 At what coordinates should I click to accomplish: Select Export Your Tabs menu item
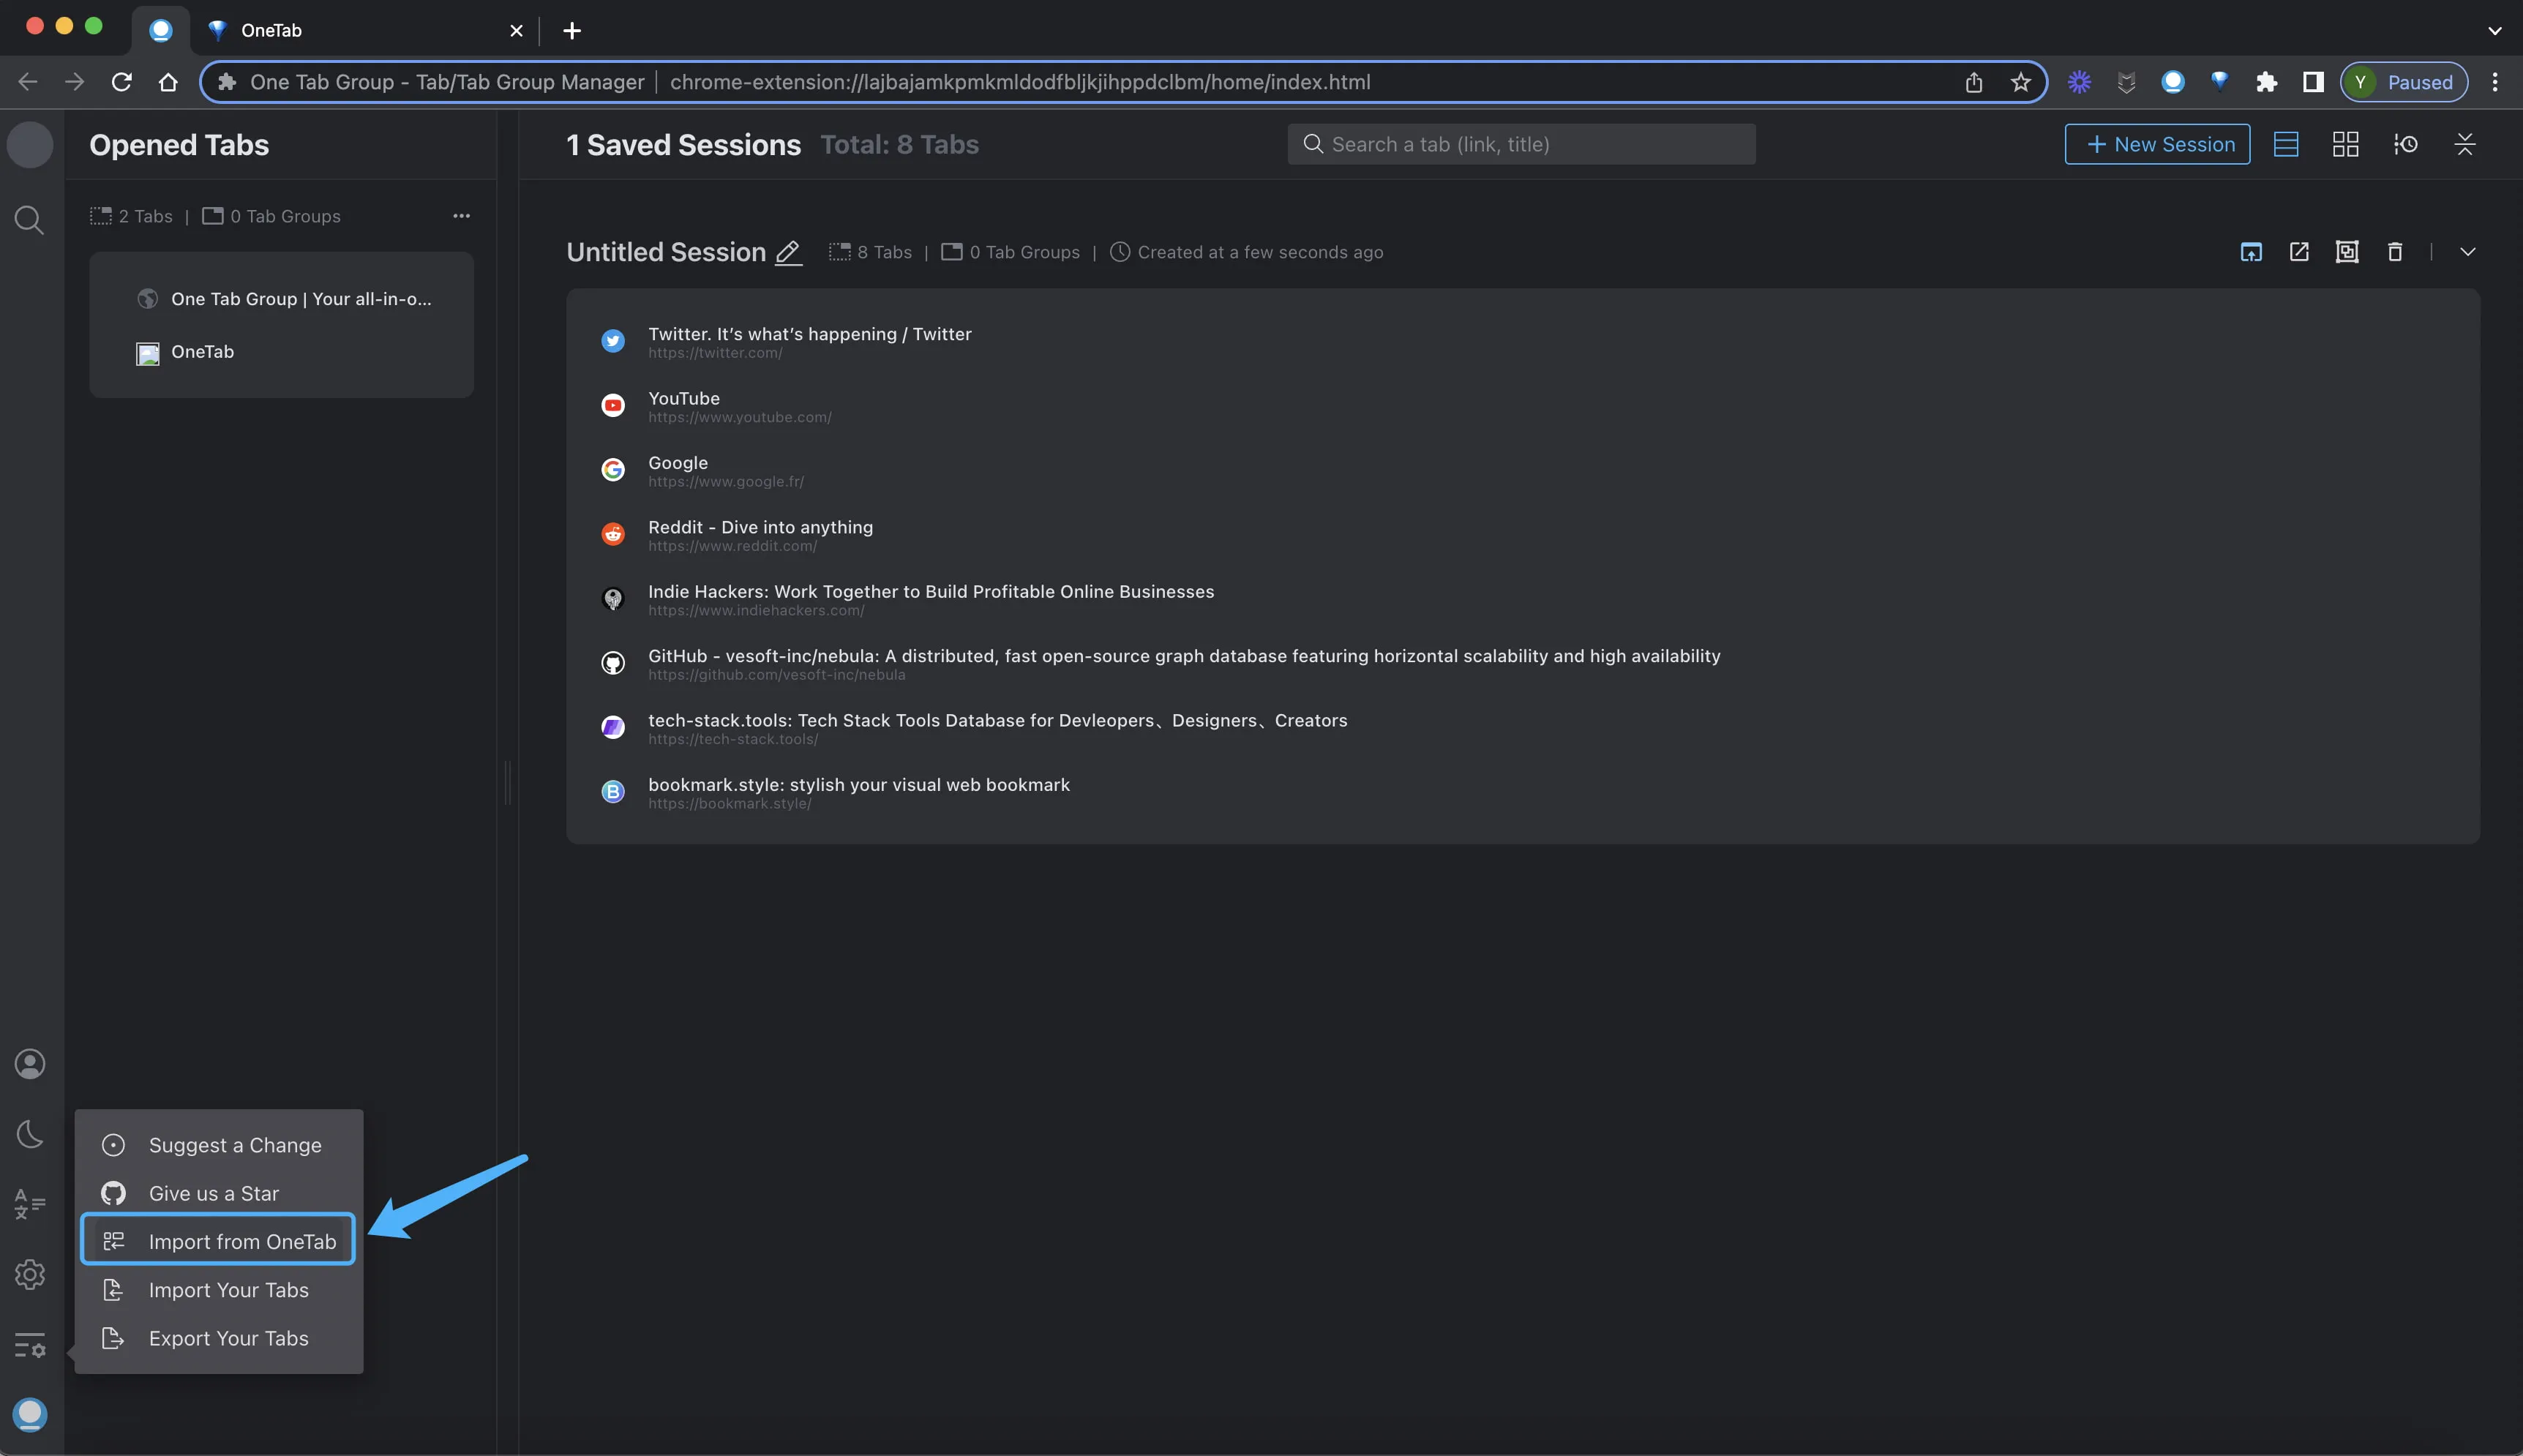coord(228,1338)
